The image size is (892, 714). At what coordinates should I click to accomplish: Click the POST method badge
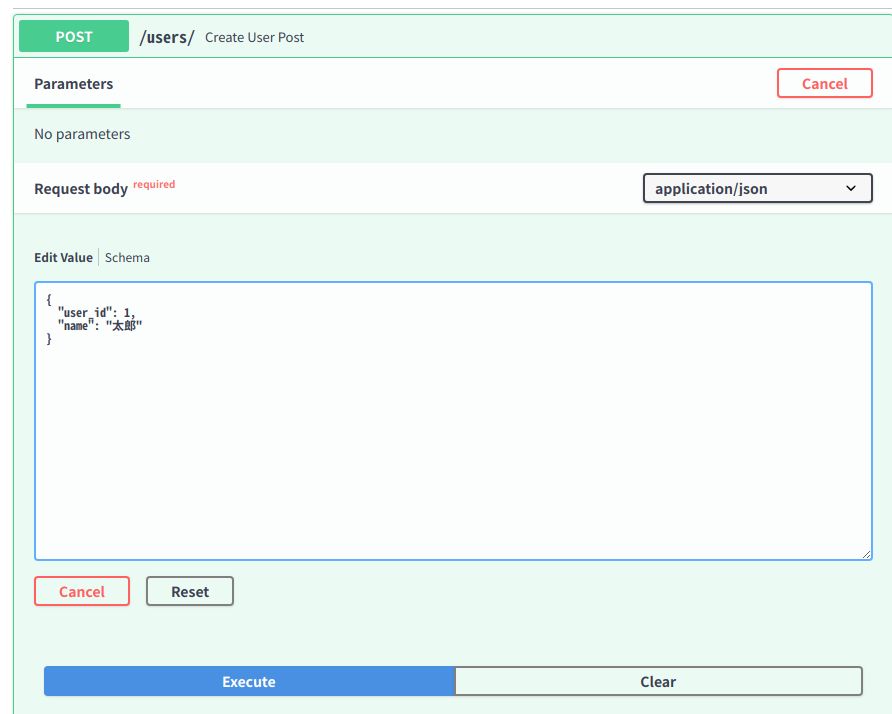click(x=73, y=35)
